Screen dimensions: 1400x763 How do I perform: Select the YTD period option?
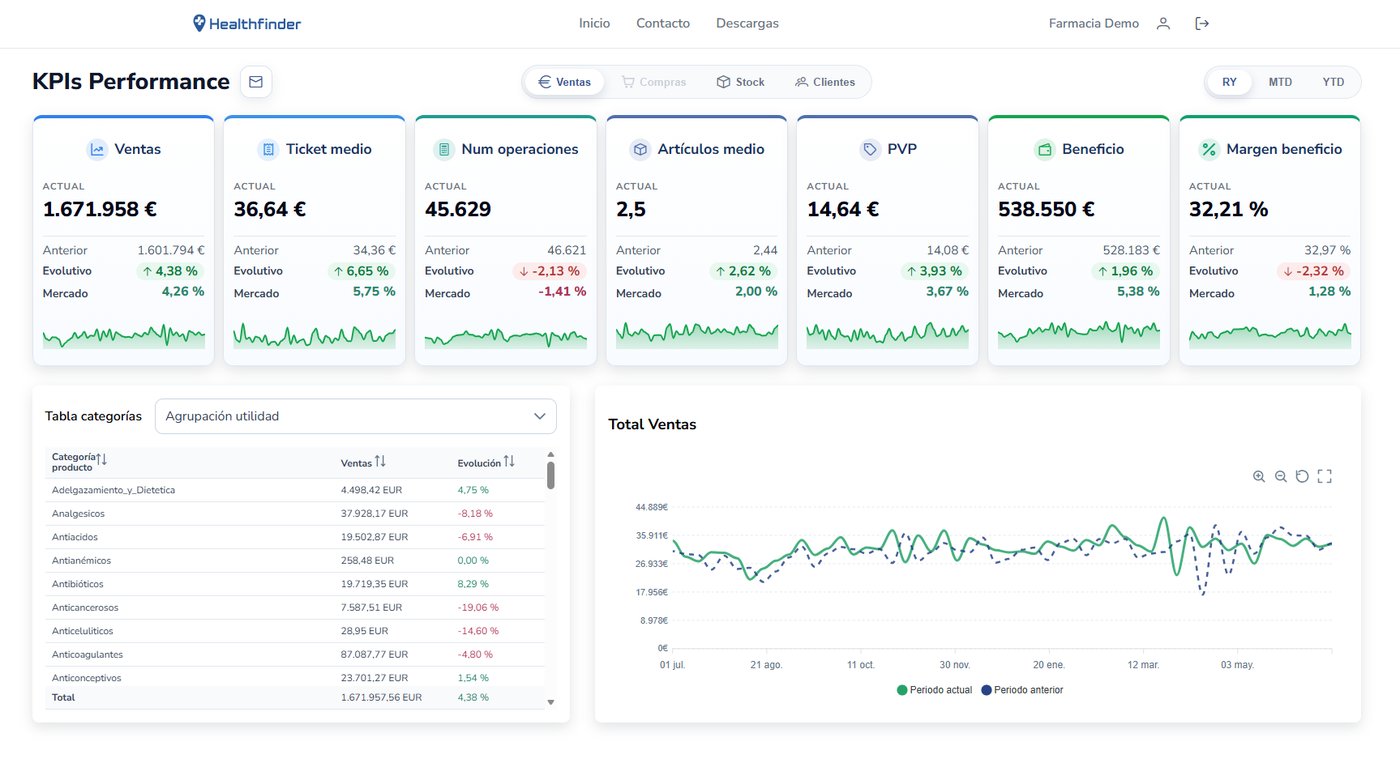click(x=1333, y=82)
